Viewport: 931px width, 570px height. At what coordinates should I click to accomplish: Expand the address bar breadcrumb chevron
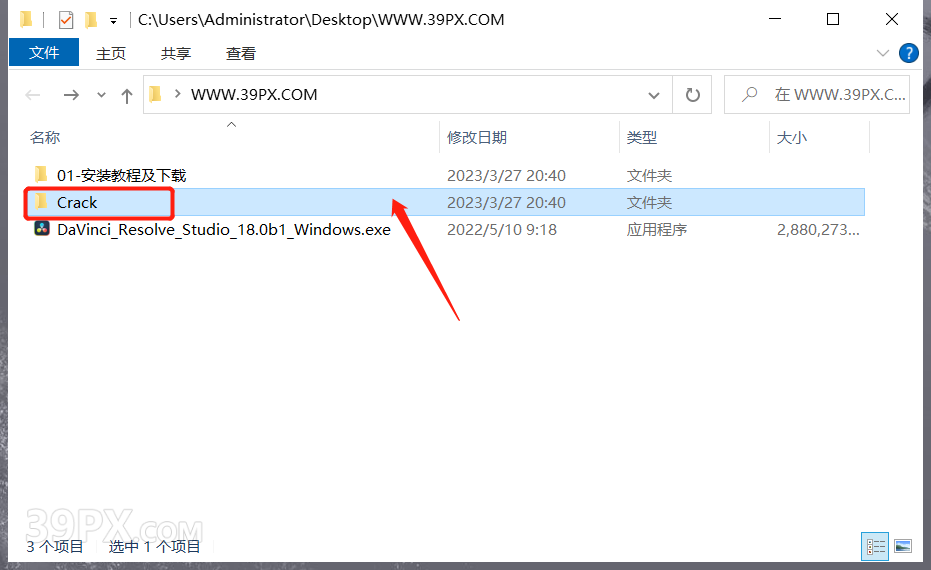click(x=177, y=94)
